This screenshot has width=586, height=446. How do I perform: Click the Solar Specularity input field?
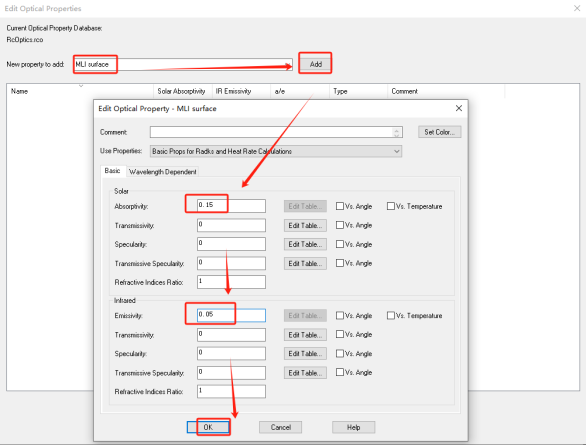coord(231,244)
